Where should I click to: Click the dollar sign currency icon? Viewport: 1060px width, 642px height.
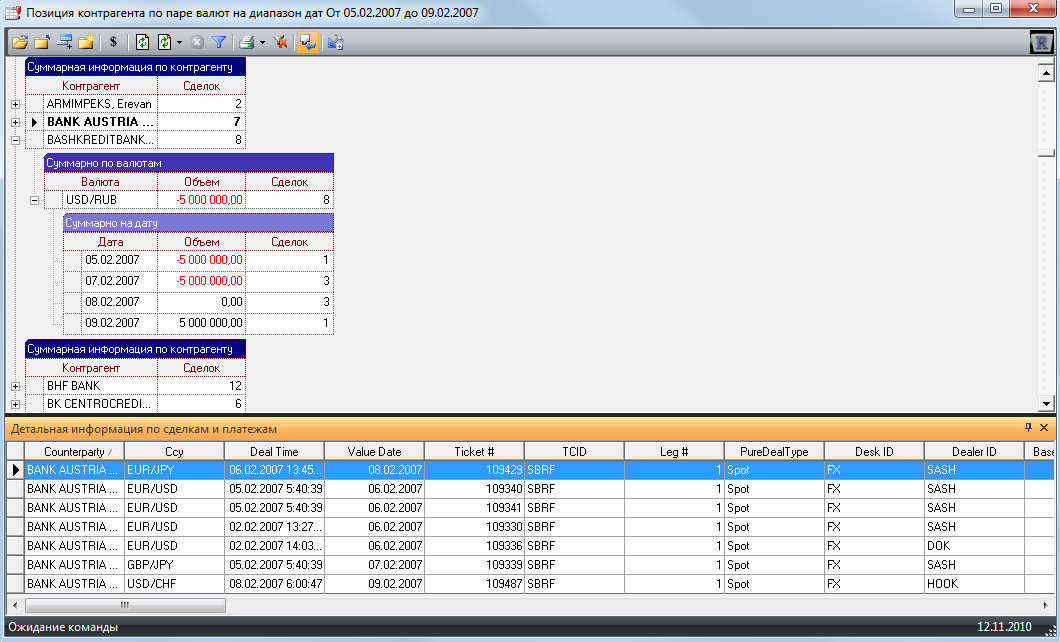tap(113, 42)
